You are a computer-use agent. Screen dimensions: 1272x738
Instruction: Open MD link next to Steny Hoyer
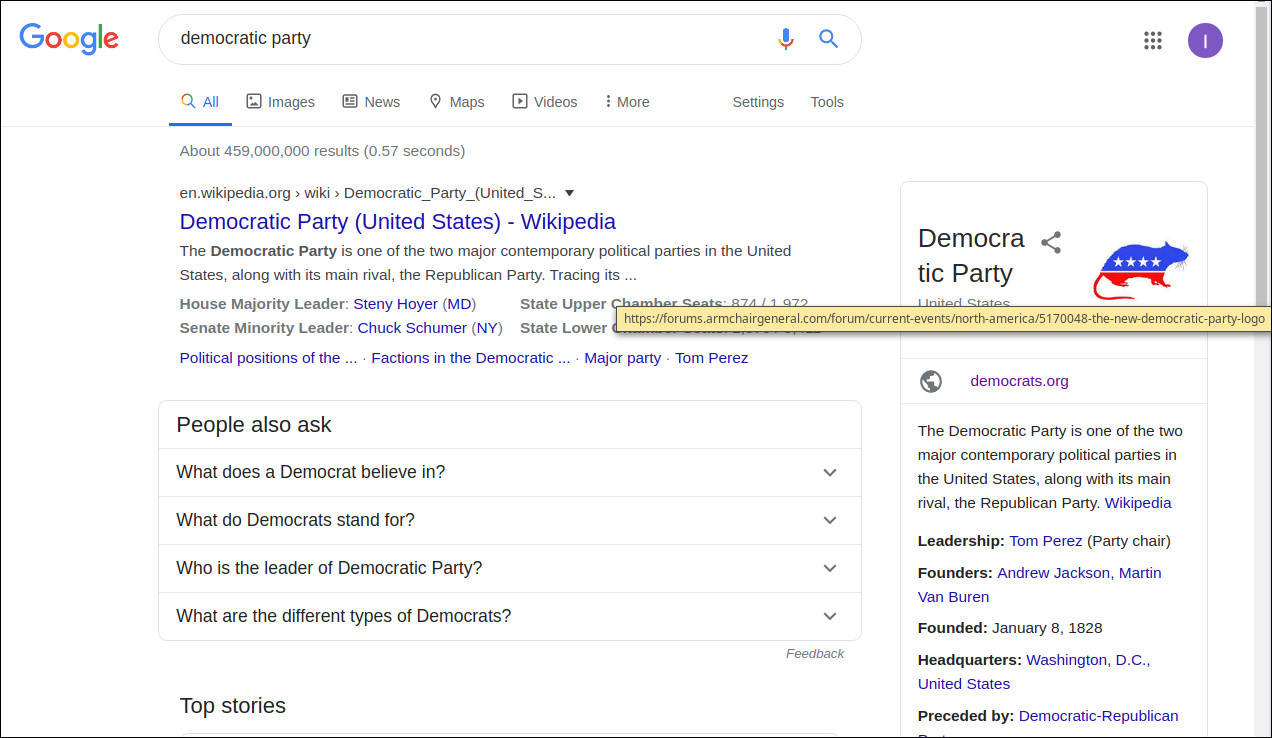459,304
